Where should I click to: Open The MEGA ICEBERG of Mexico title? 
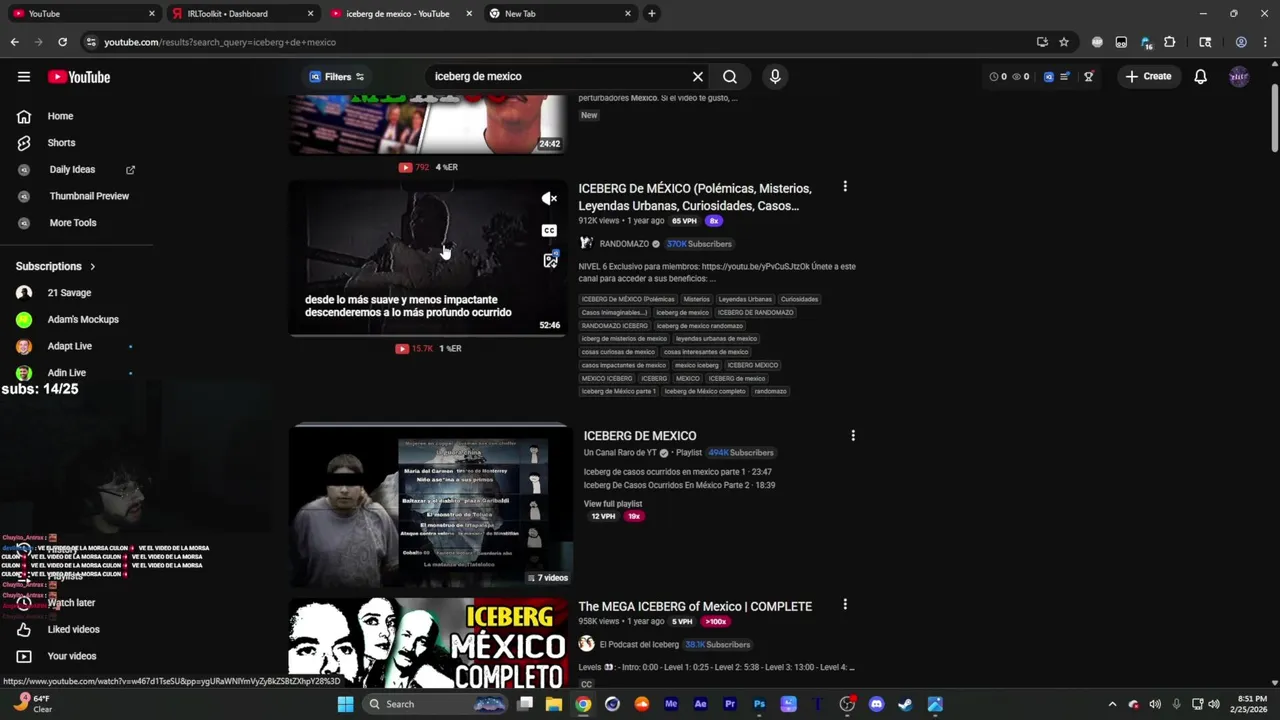point(695,606)
